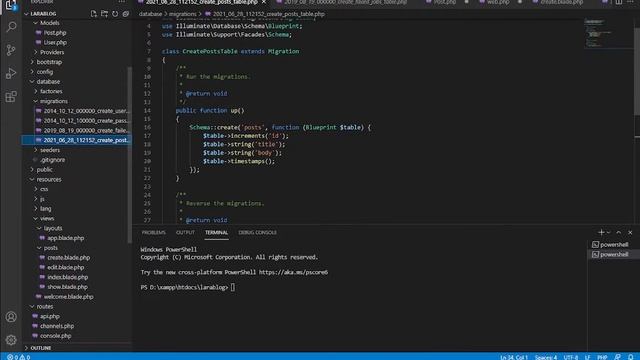Close the terminal panel
This screenshot has height=360, width=640.
pyautogui.click(x=630, y=232)
